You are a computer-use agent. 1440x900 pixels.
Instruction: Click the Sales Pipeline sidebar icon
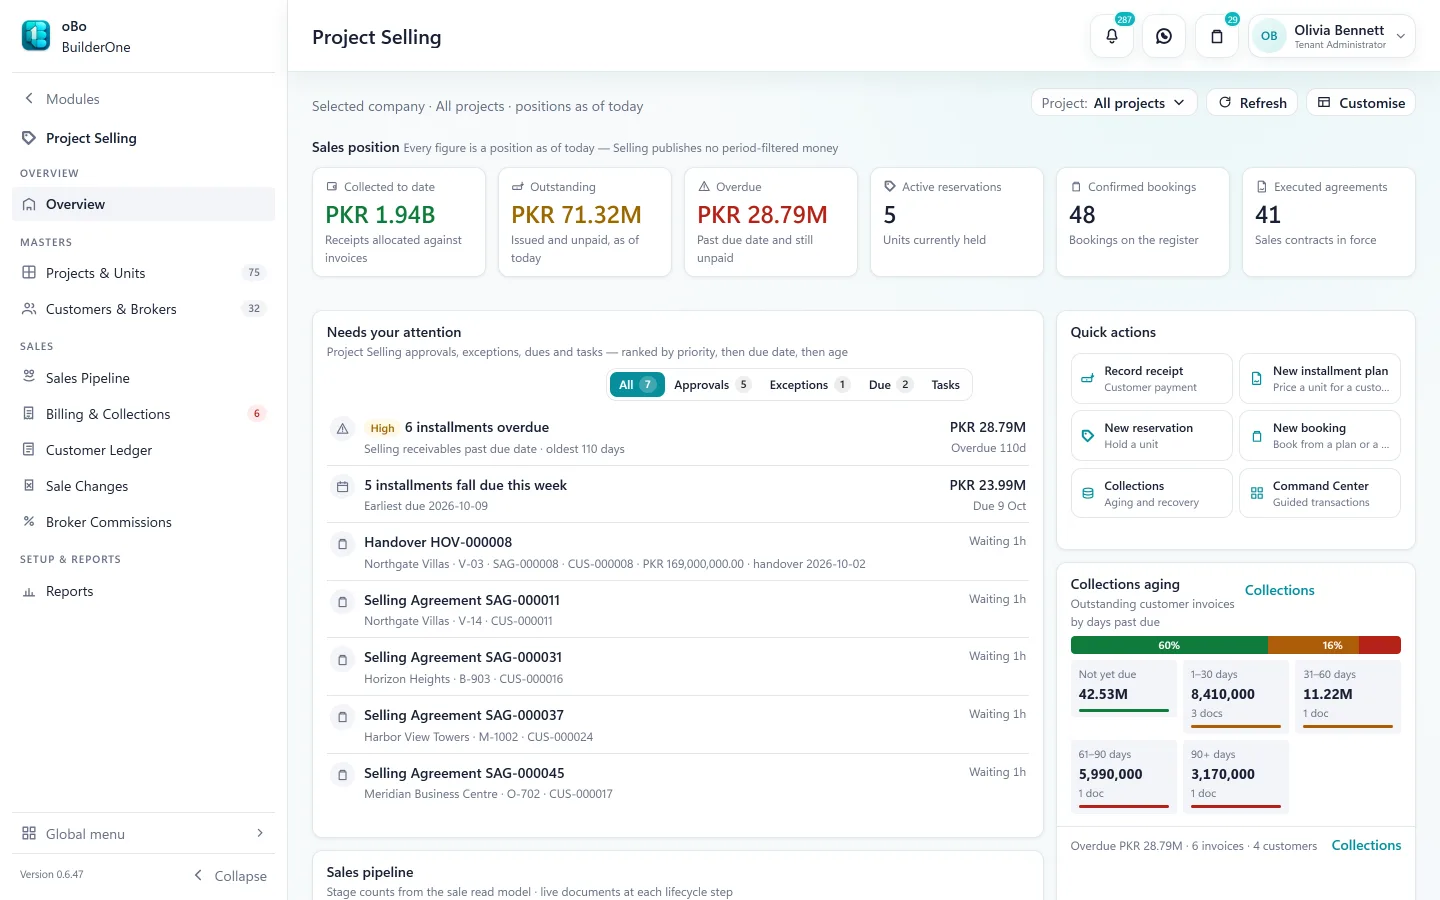pyautogui.click(x=29, y=377)
